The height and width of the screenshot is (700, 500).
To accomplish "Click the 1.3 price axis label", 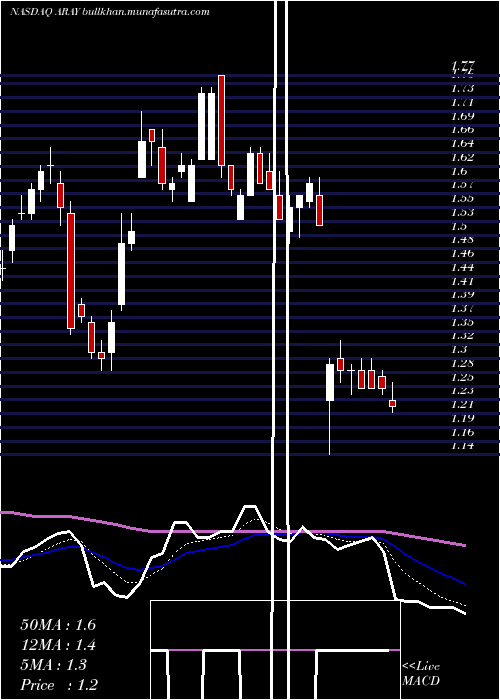I will [x=459, y=350].
